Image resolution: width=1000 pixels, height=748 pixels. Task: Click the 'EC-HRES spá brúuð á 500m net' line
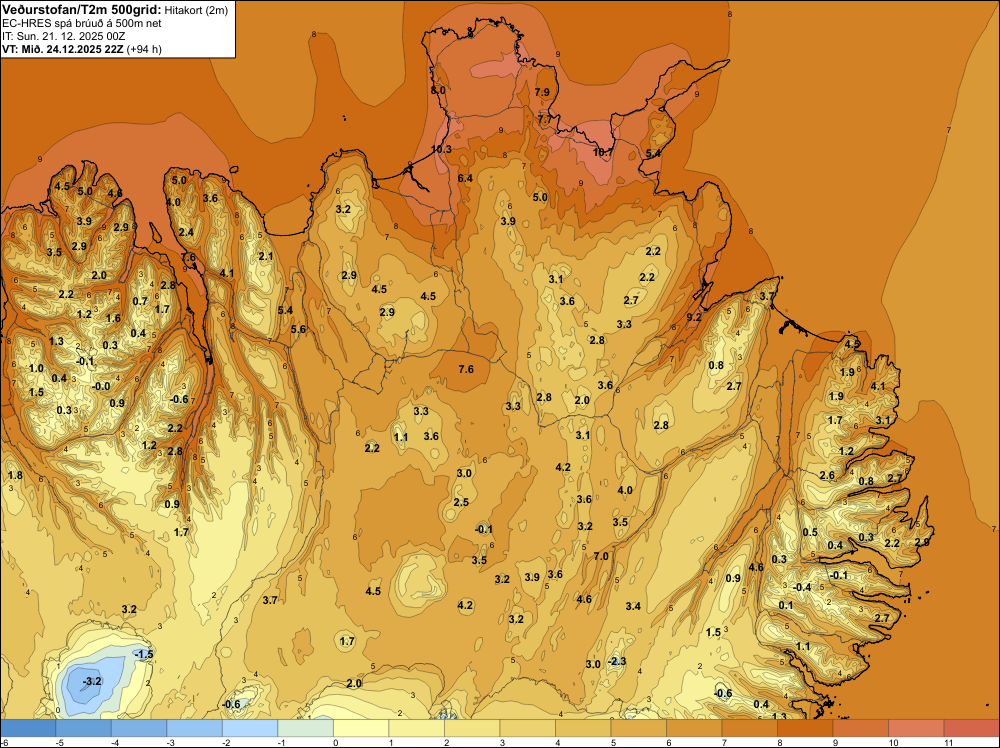click(82, 24)
